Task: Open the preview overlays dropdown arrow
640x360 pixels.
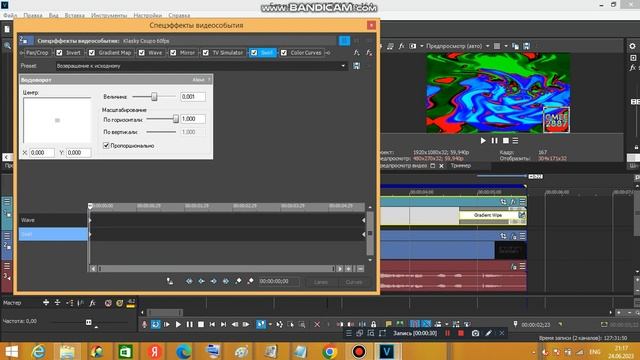Action: click(506, 46)
